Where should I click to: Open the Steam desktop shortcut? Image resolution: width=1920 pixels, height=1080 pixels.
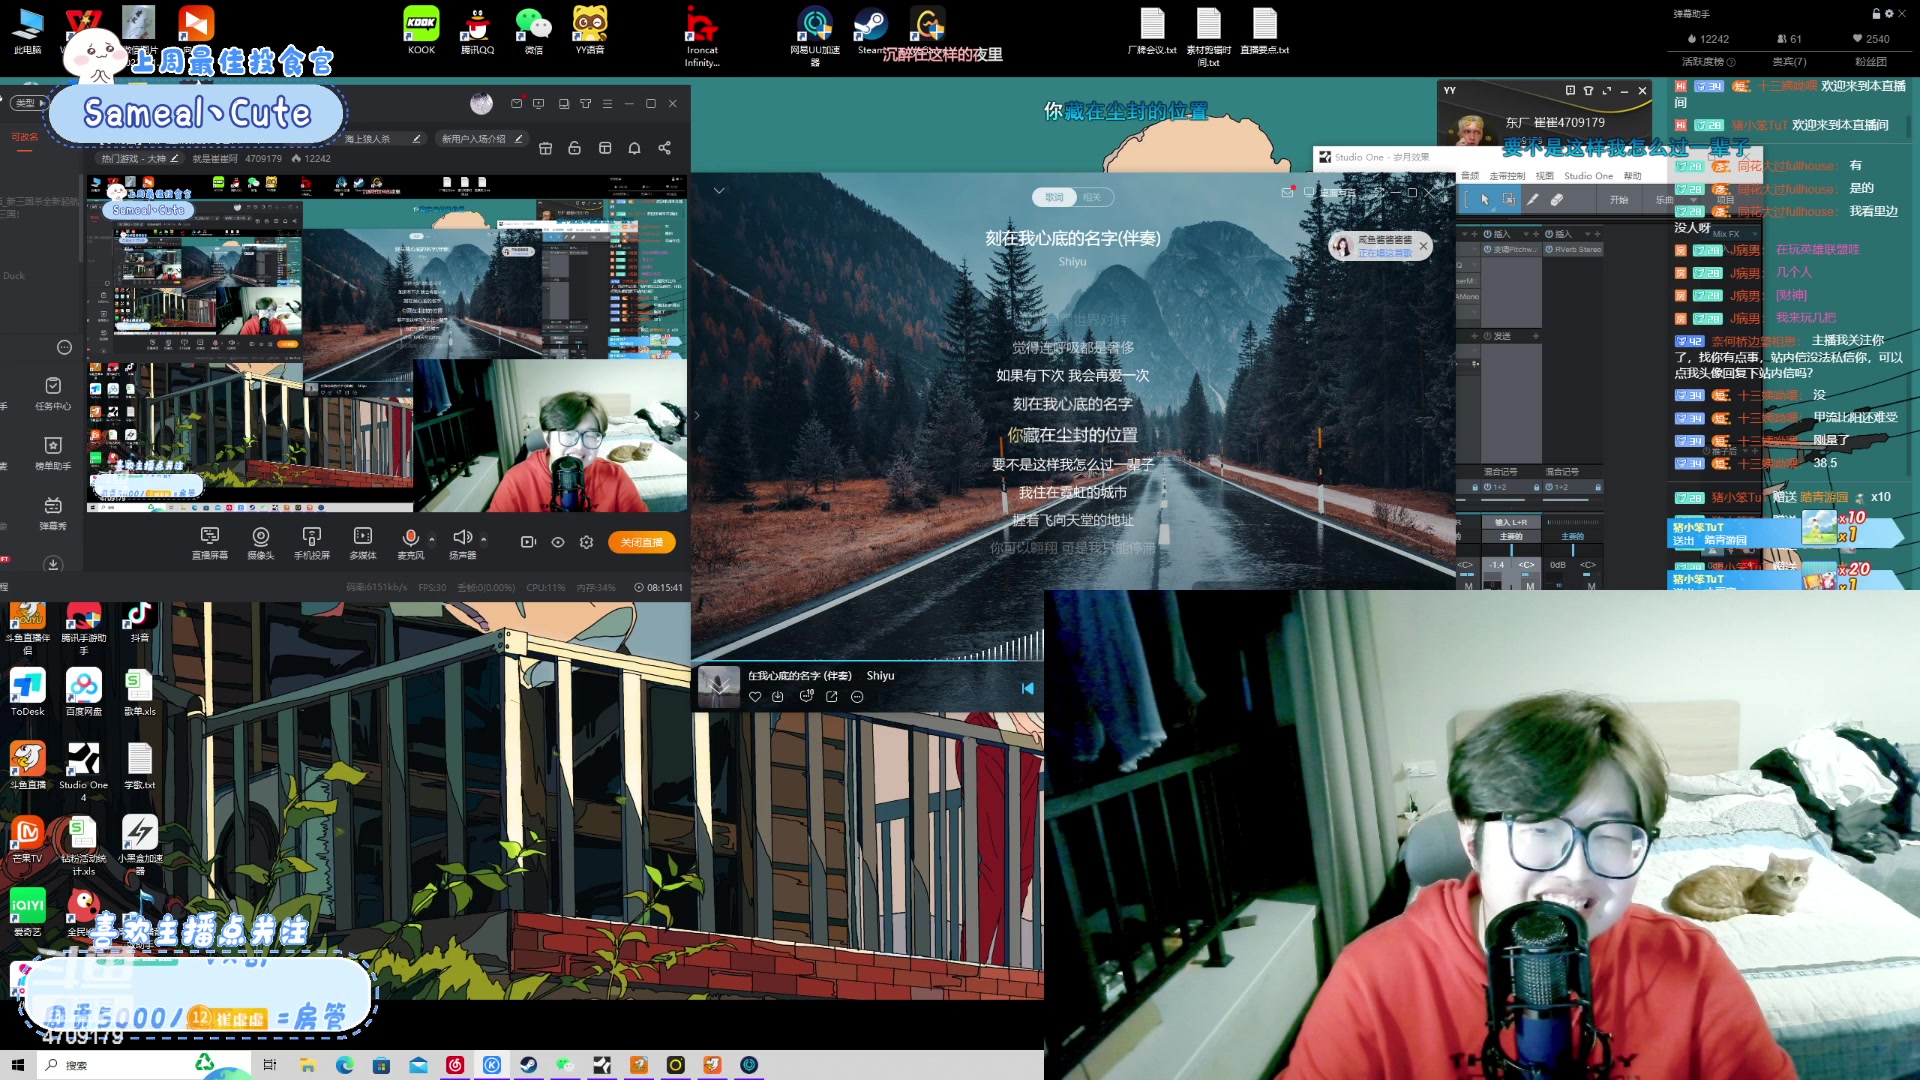[x=870, y=31]
